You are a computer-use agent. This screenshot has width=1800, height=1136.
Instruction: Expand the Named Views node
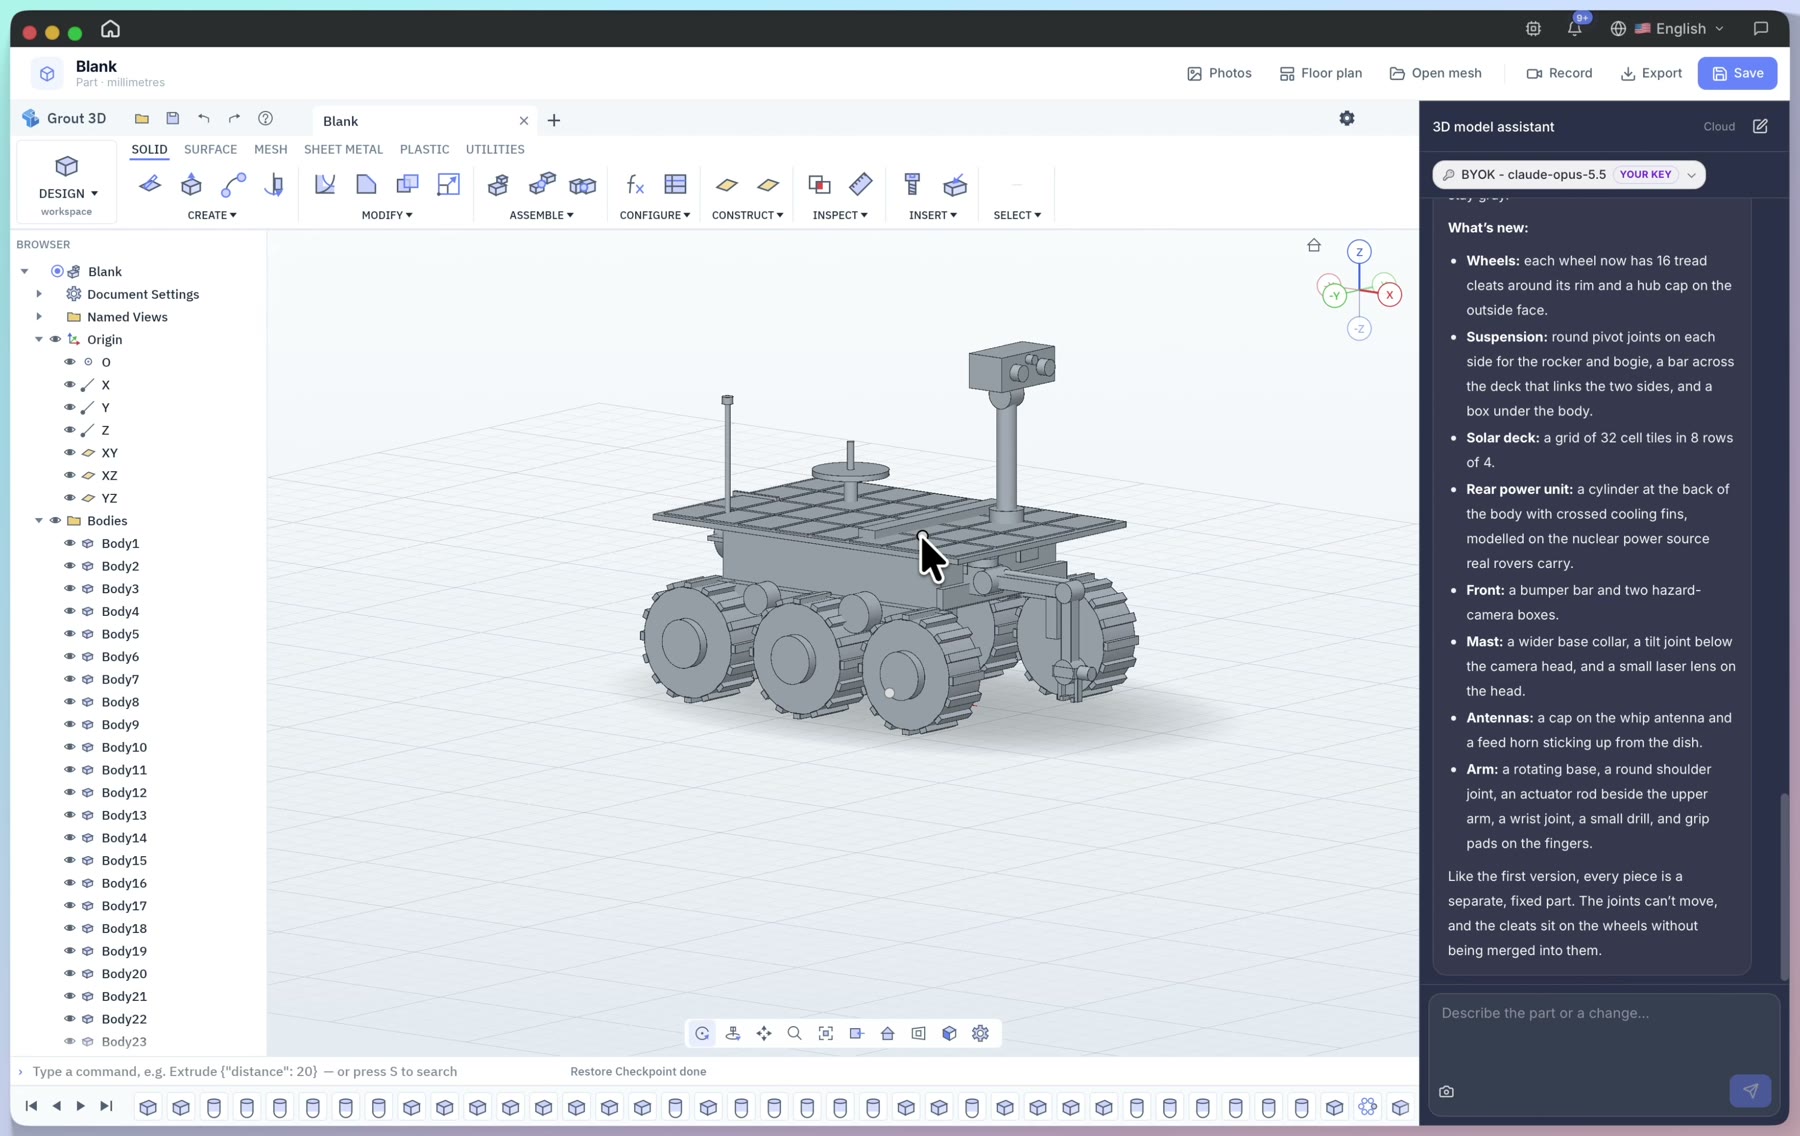point(39,317)
